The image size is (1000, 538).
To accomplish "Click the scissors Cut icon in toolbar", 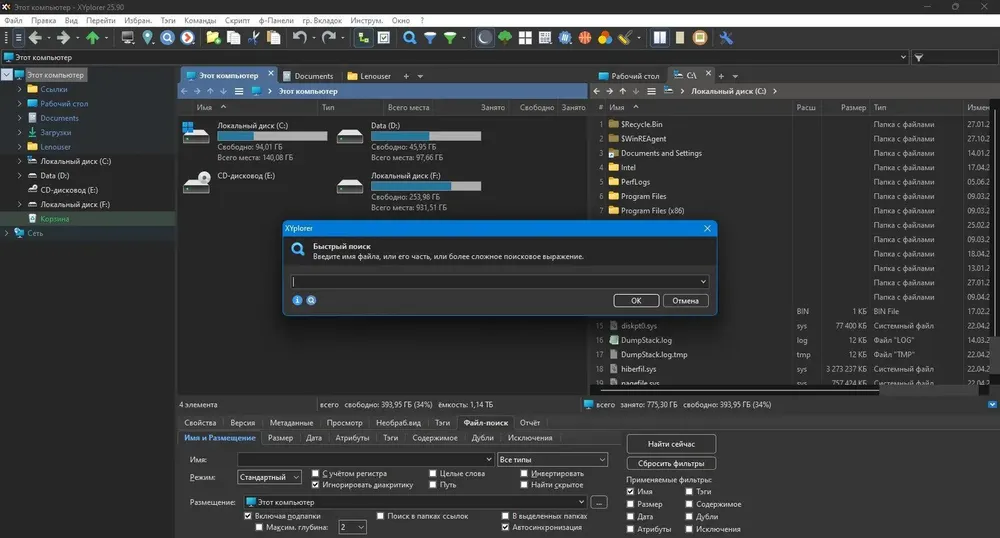I will (254, 38).
